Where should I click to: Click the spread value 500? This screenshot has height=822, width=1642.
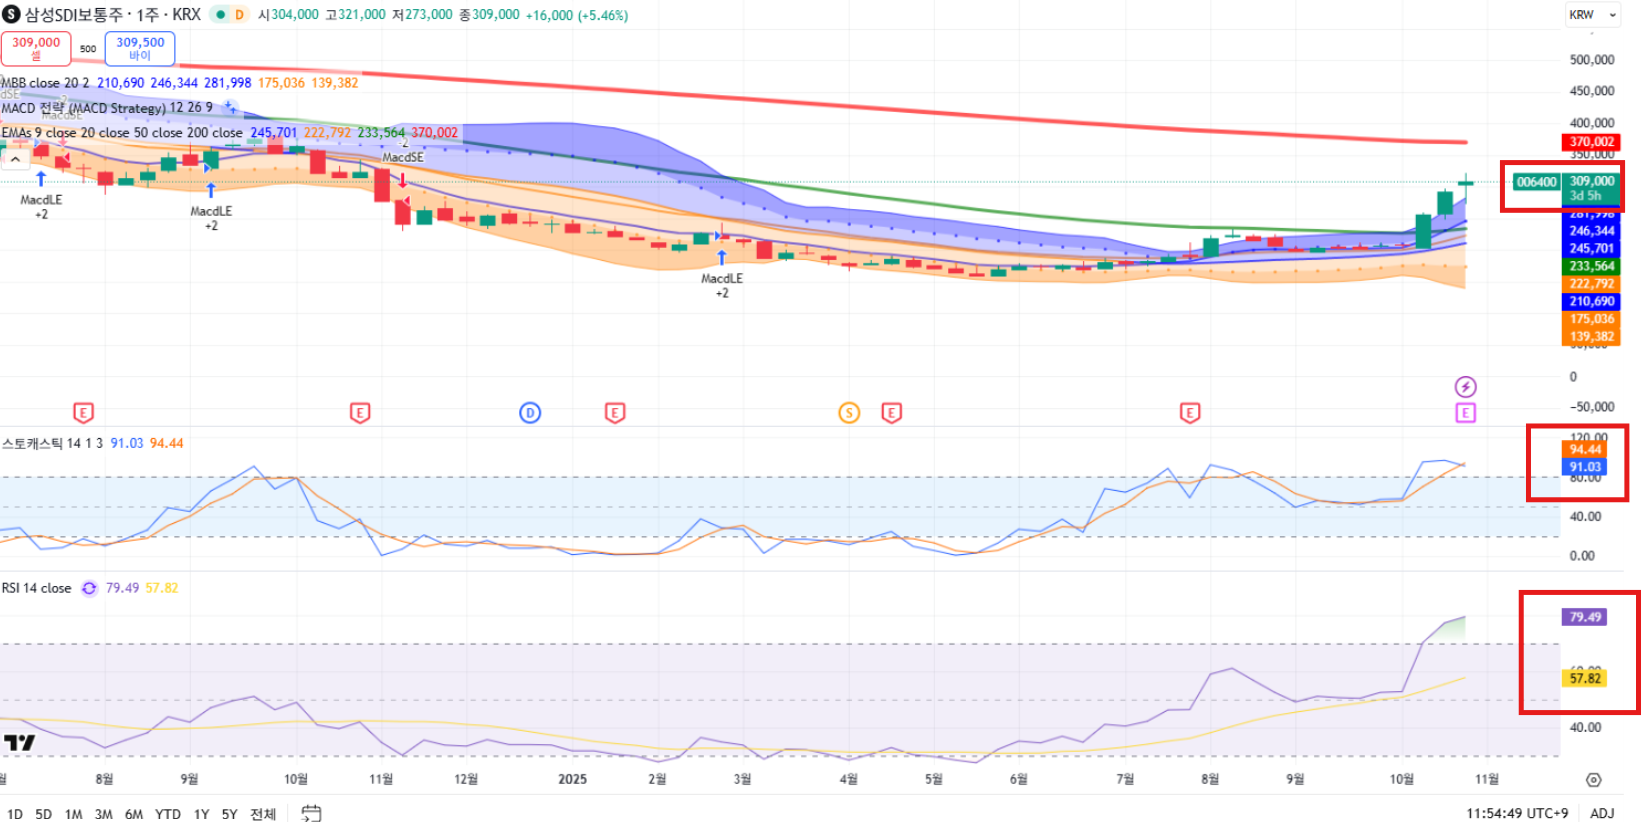click(88, 48)
